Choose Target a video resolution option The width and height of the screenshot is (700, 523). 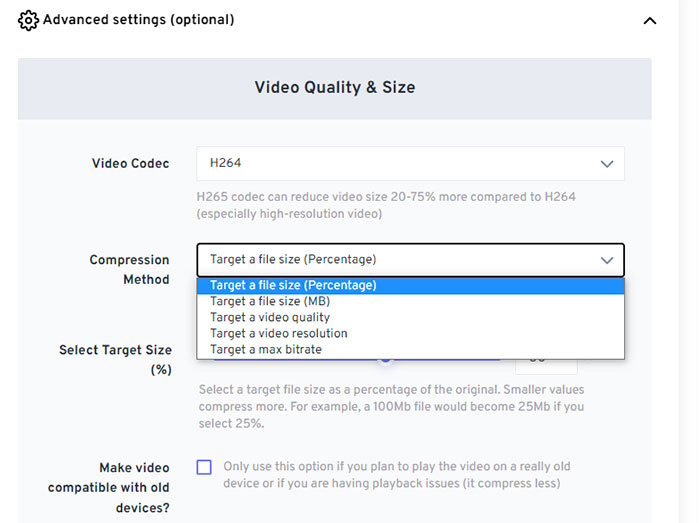410,333
